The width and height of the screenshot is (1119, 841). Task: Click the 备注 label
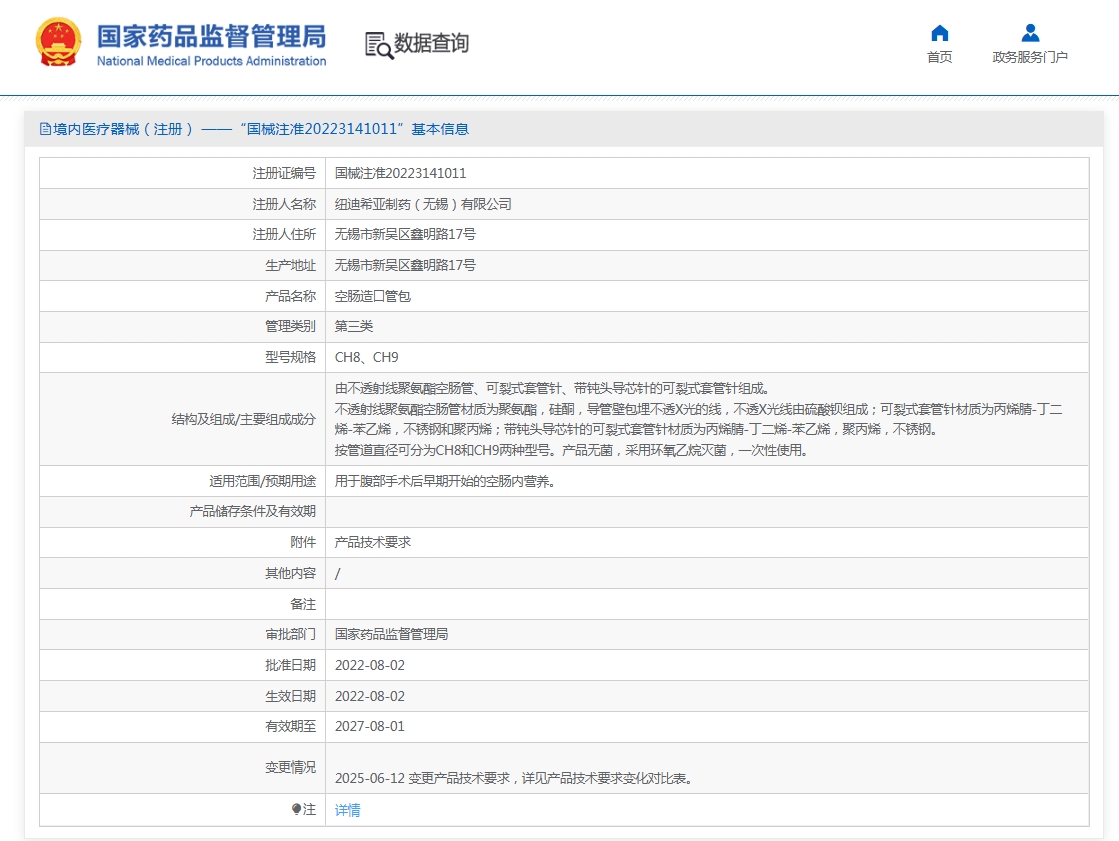click(303, 604)
